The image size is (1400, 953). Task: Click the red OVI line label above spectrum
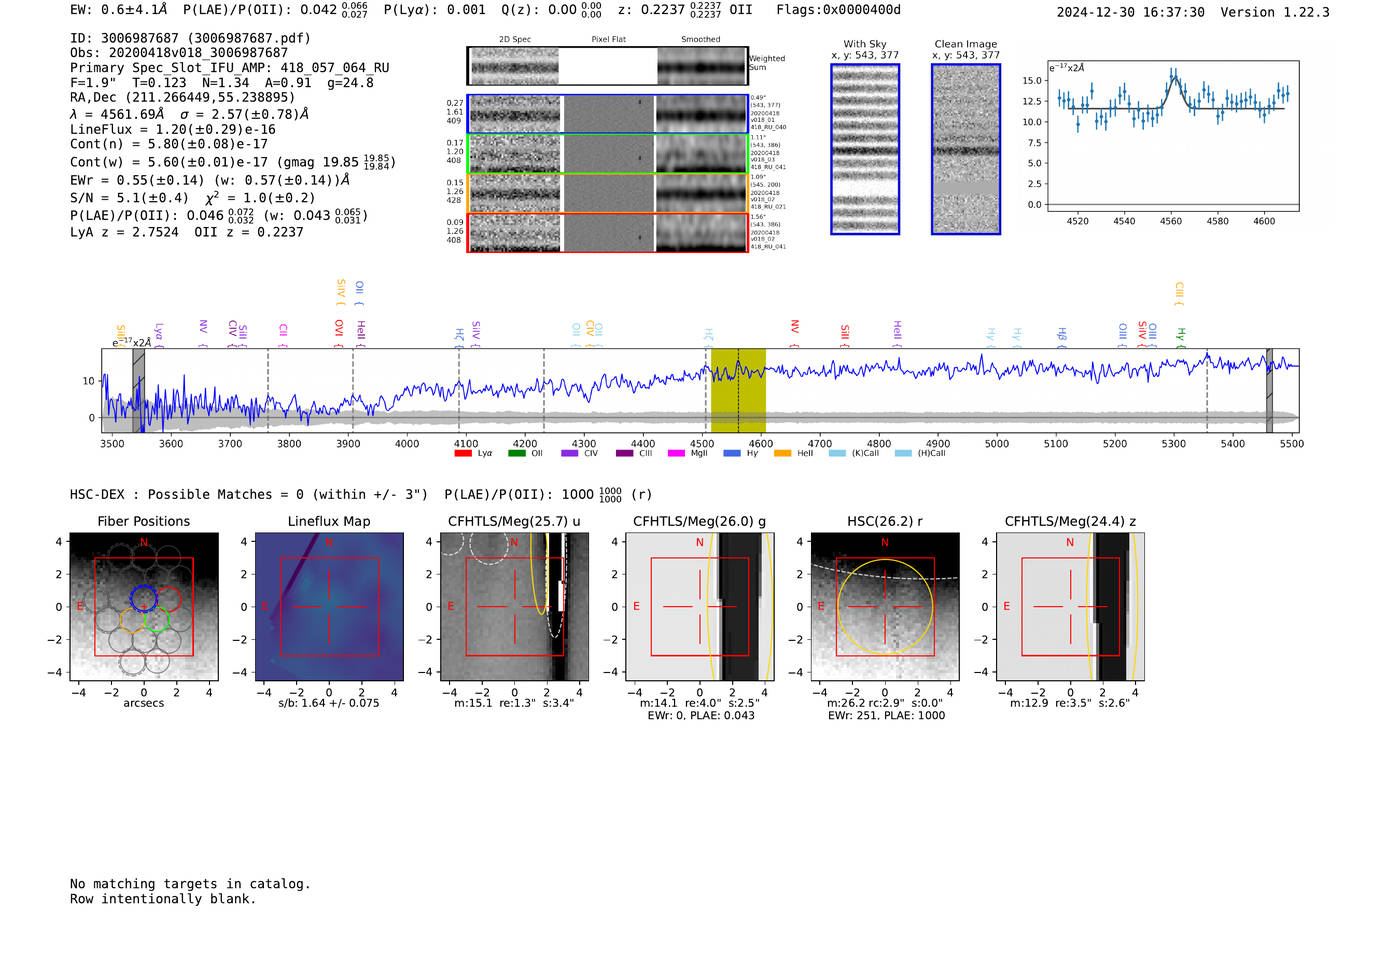(x=338, y=331)
